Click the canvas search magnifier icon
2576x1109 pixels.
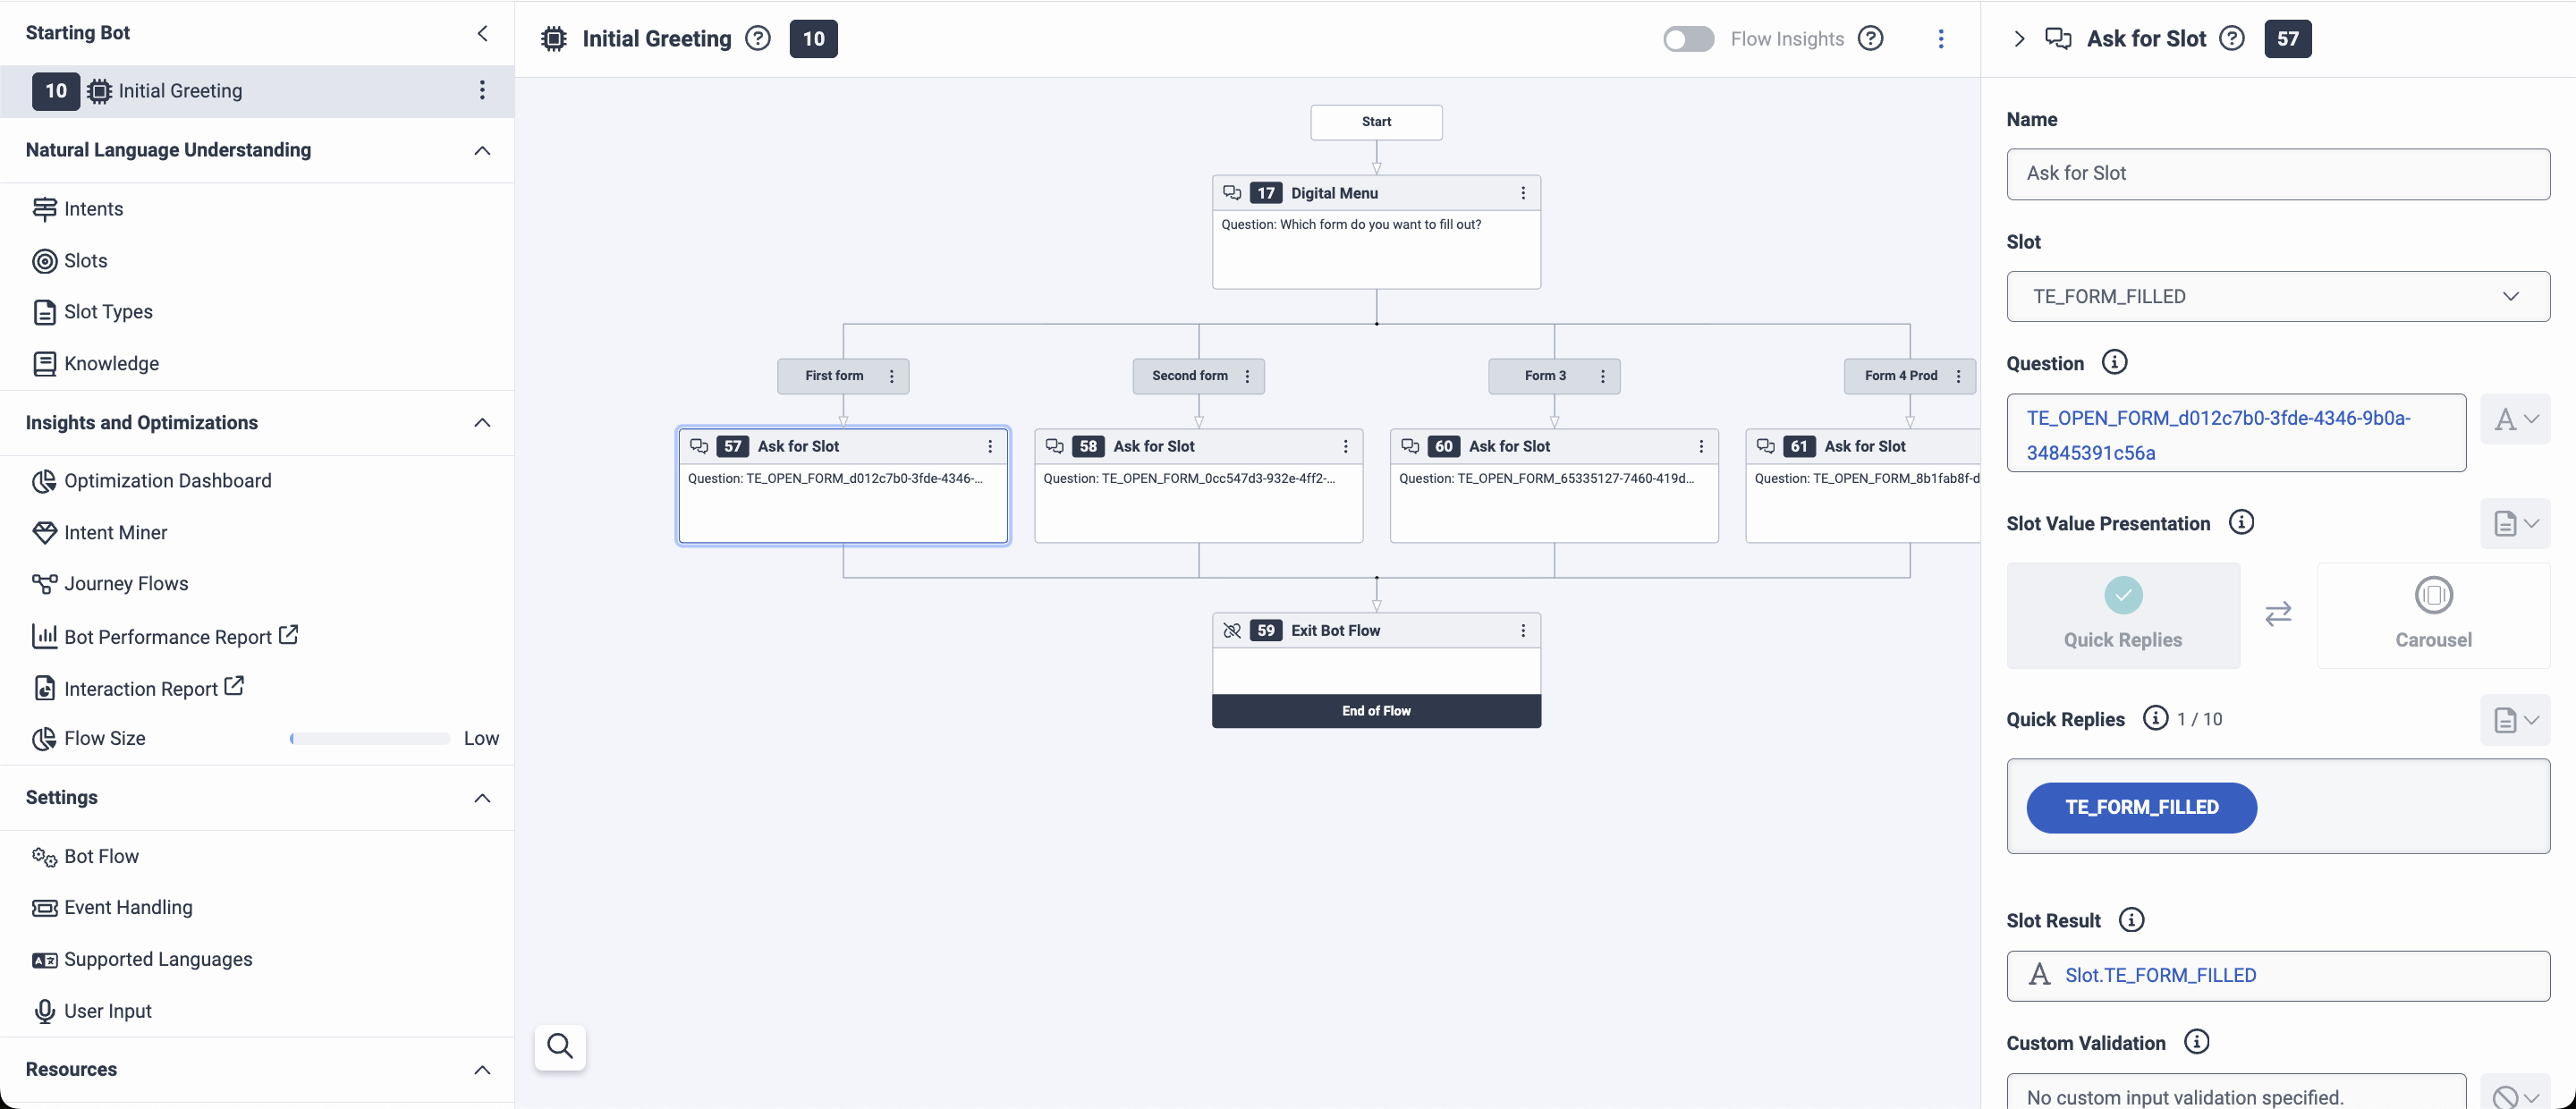point(560,1046)
